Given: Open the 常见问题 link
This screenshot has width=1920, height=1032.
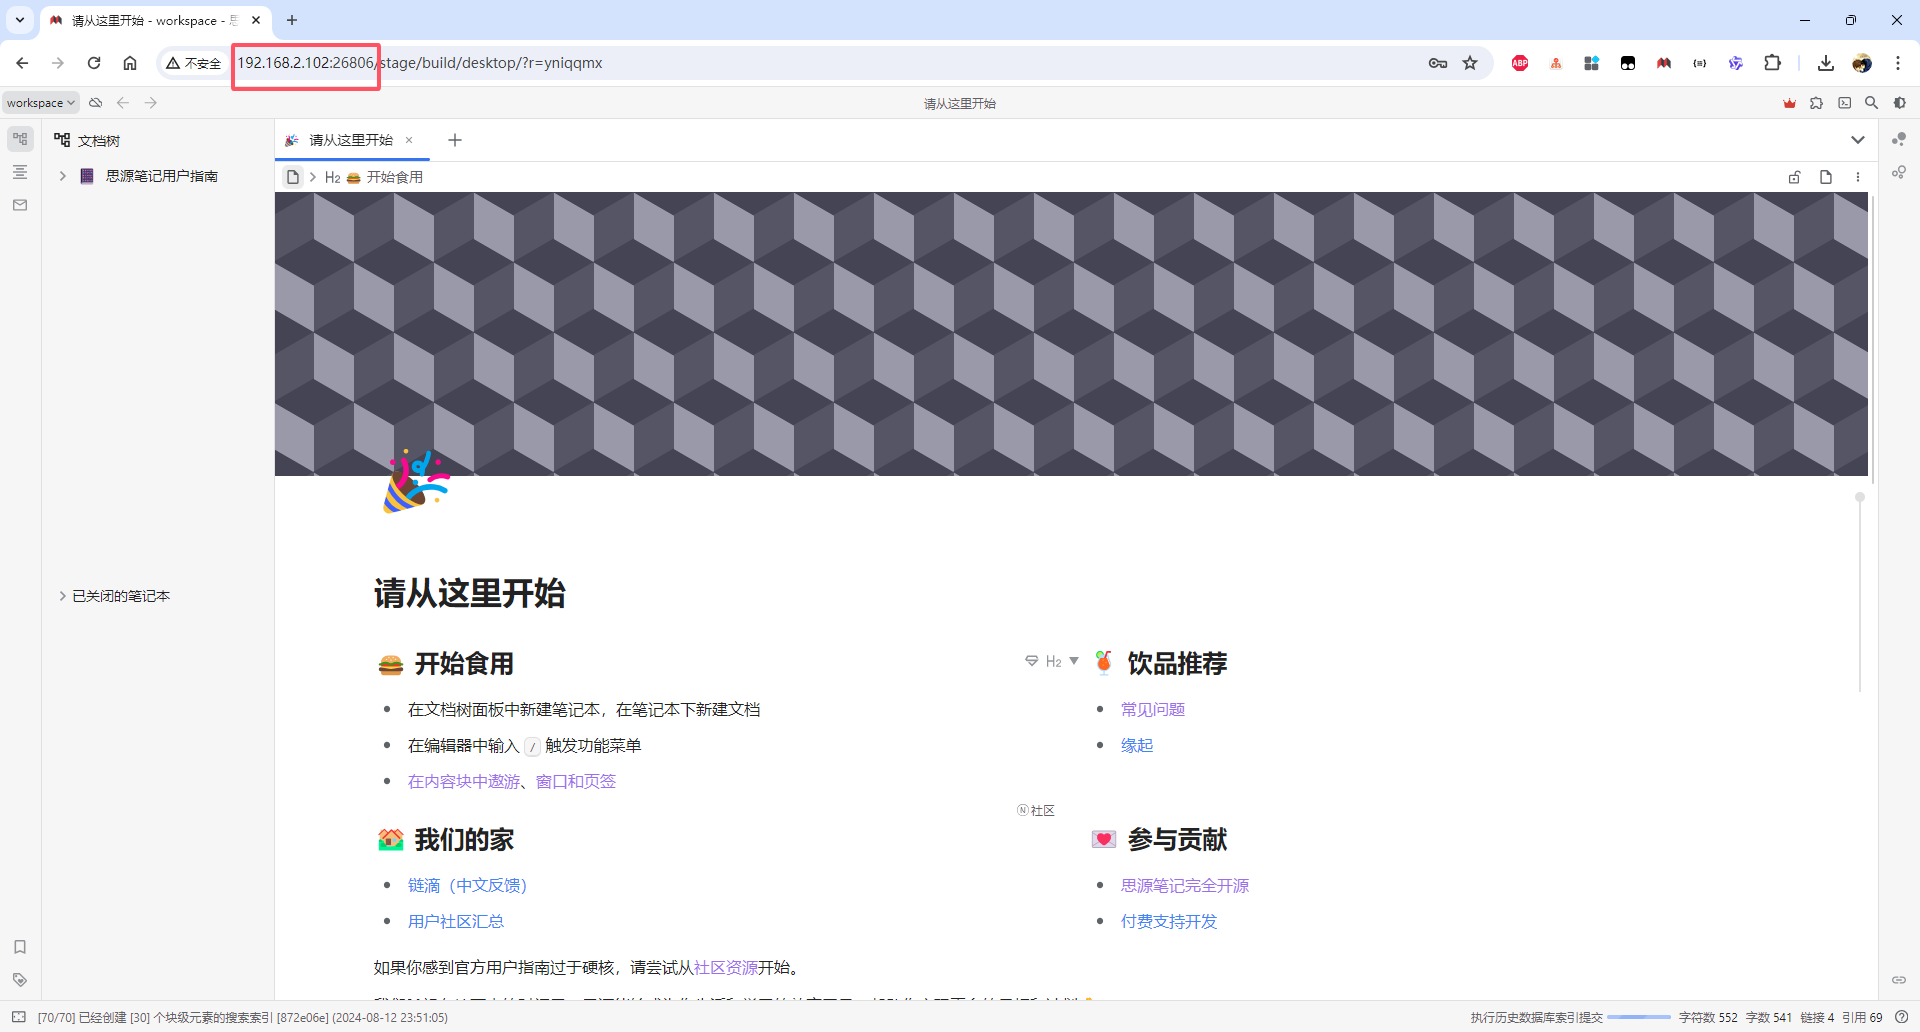Looking at the screenshot, I should [1152, 709].
